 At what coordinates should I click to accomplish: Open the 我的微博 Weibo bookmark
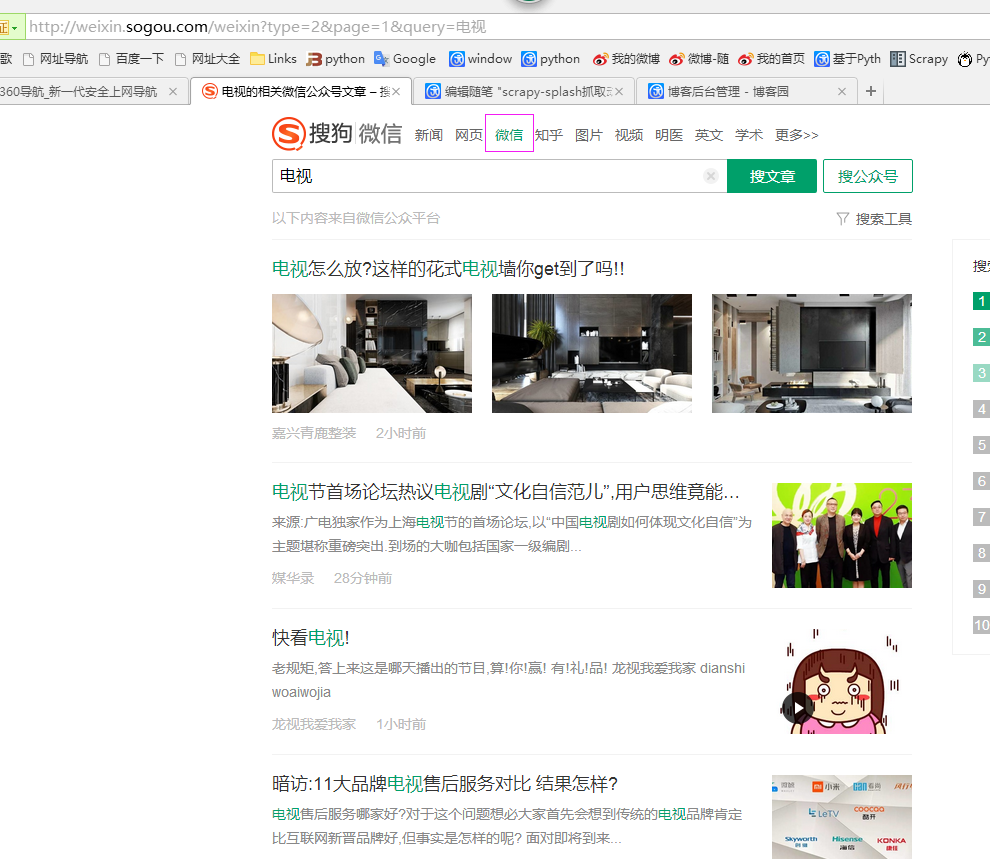(x=626, y=59)
